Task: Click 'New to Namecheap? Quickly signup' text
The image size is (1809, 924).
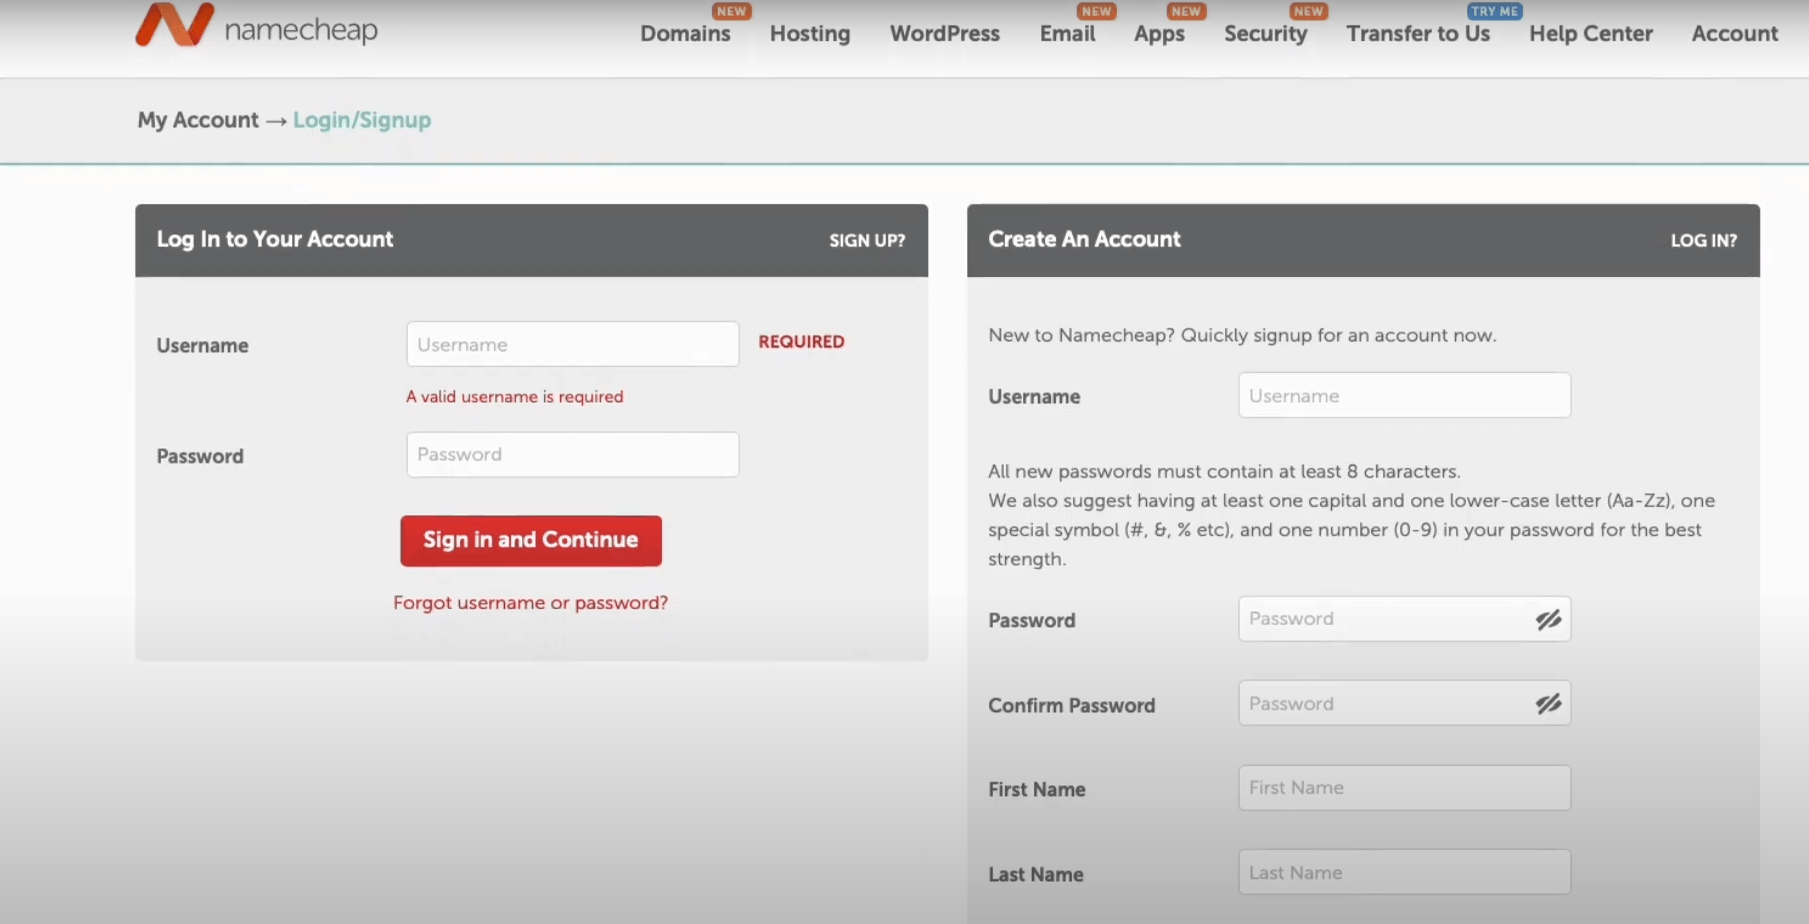Action: [1242, 335]
